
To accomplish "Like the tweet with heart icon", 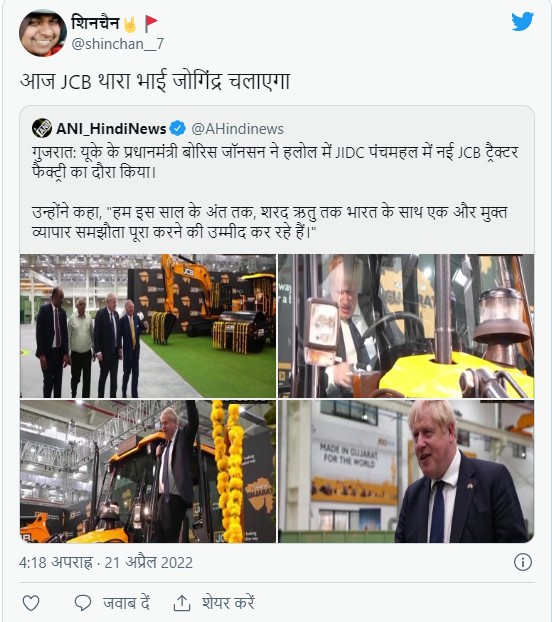I will pos(31,603).
